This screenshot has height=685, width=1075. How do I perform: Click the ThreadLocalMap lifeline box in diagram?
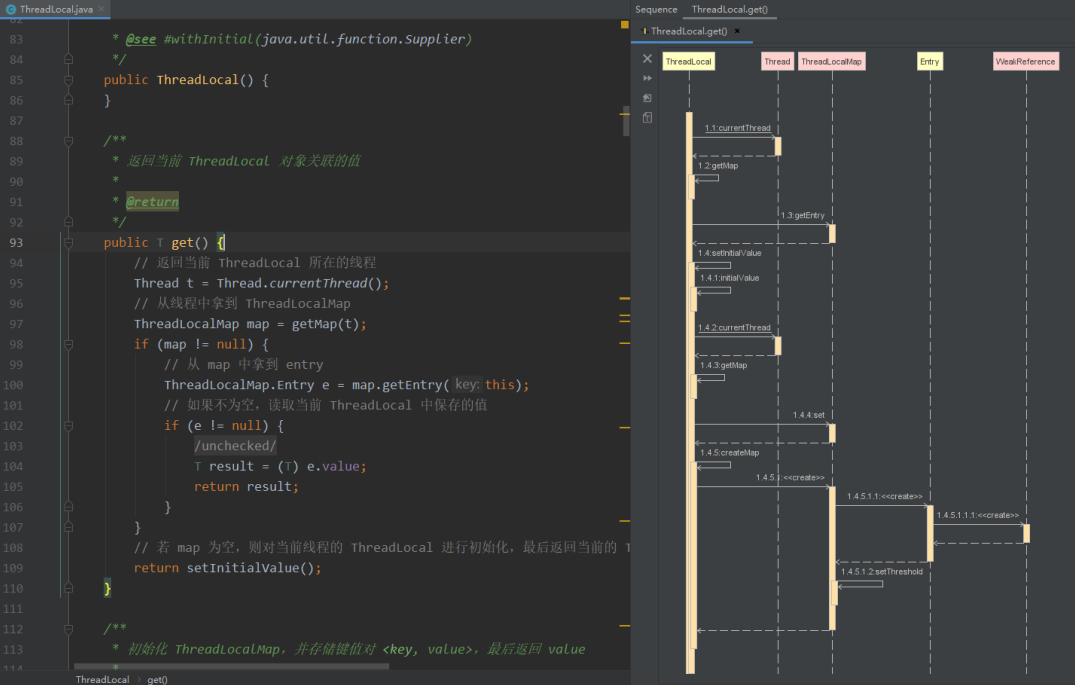pyautogui.click(x=831, y=62)
